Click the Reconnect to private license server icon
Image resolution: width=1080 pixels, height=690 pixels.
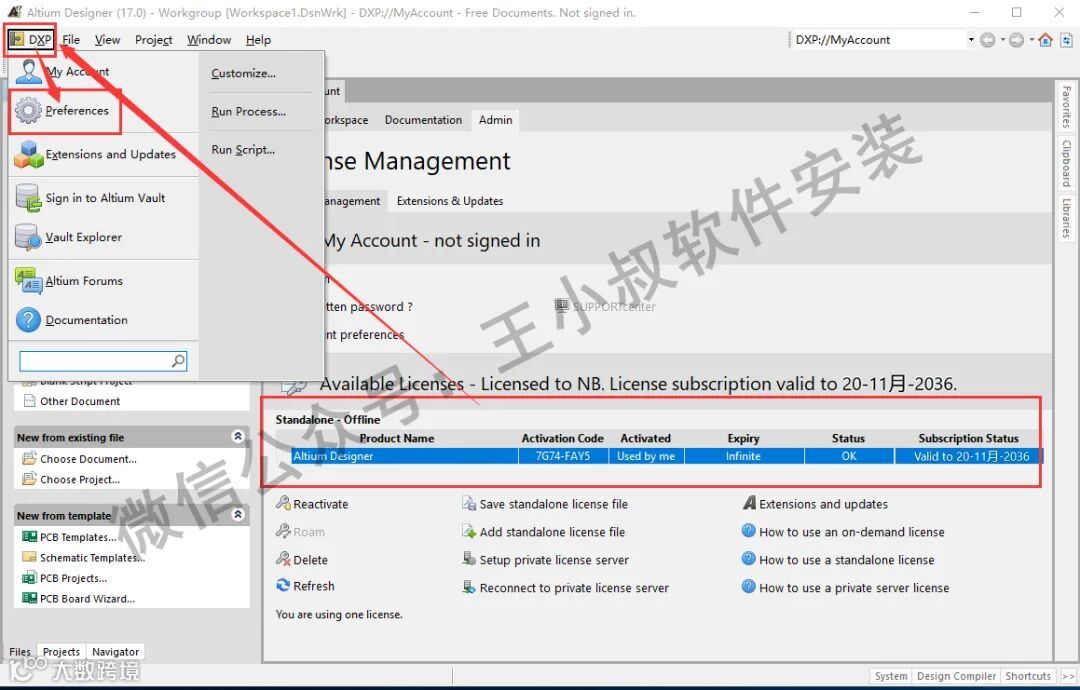[x=469, y=587]
